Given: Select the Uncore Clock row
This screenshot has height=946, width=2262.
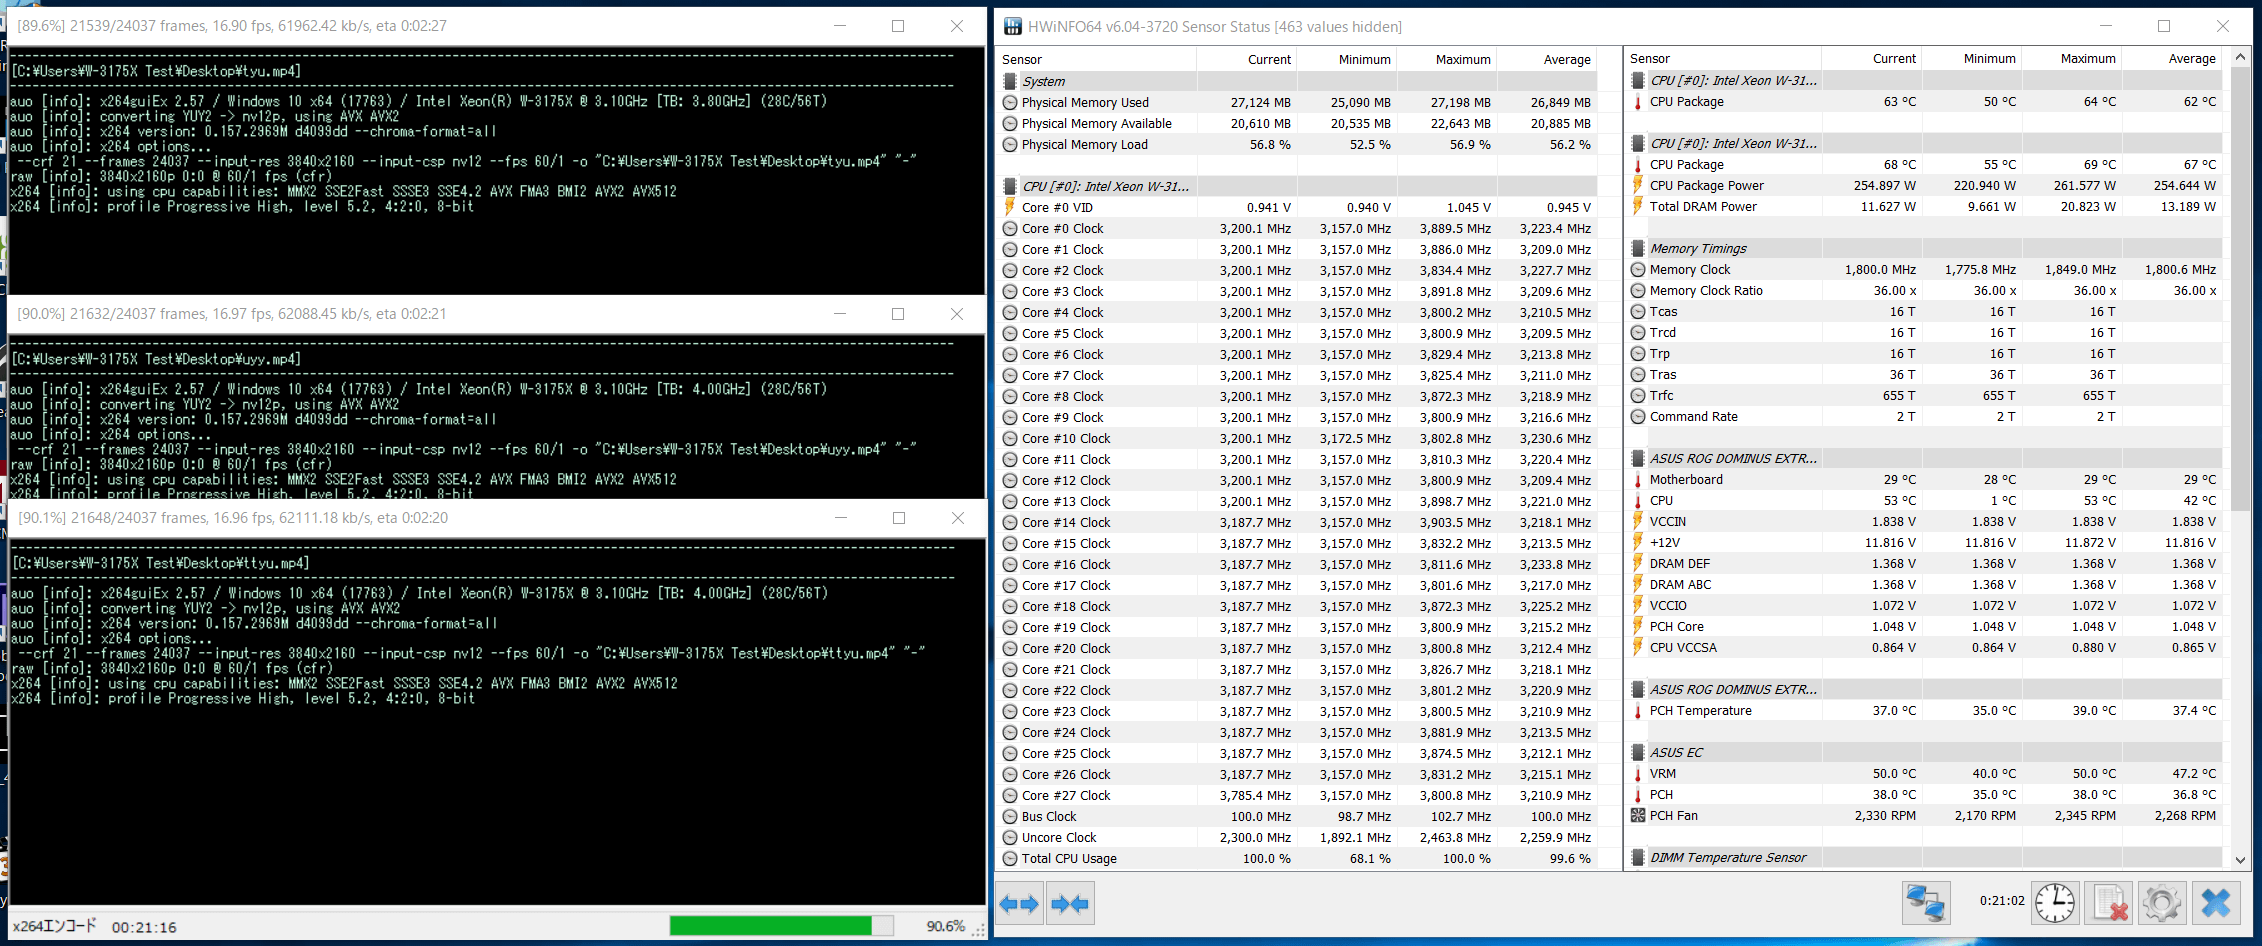Looking at the screenshot, I should [1297, 837].
